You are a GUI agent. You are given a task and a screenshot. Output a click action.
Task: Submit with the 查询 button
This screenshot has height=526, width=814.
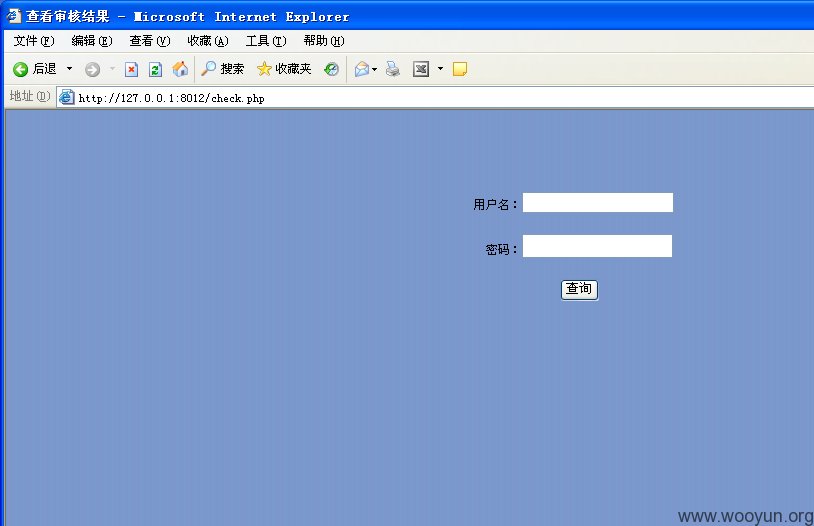pos(579,289)
